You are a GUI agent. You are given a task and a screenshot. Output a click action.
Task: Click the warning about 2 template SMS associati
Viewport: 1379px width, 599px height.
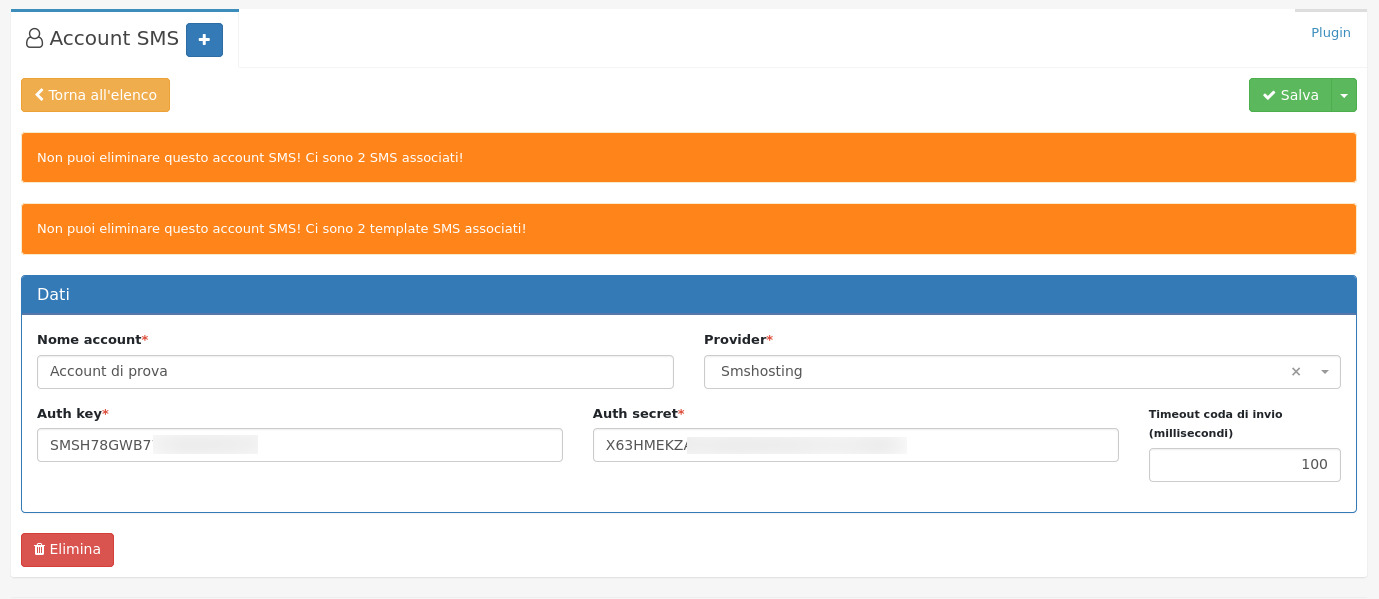click(281, 229)
